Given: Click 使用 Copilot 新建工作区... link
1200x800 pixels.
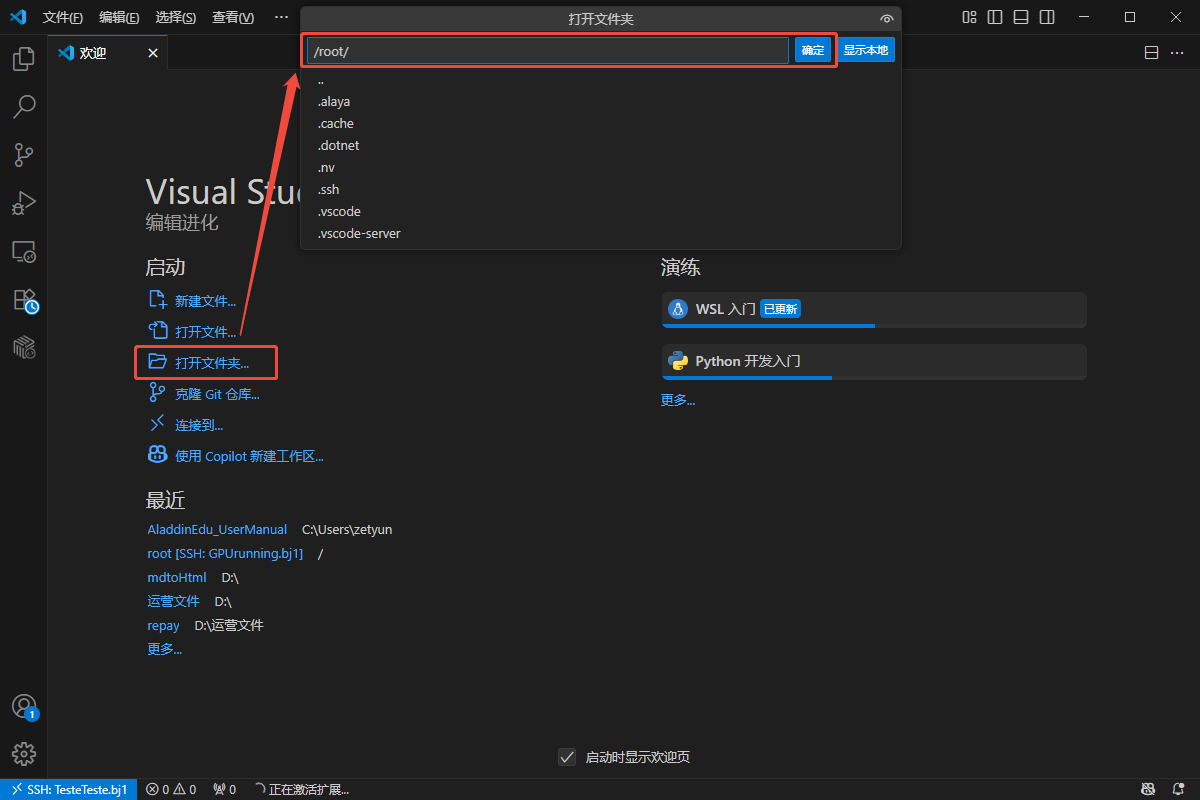Looking at the screenshot, I should [235, 456].
